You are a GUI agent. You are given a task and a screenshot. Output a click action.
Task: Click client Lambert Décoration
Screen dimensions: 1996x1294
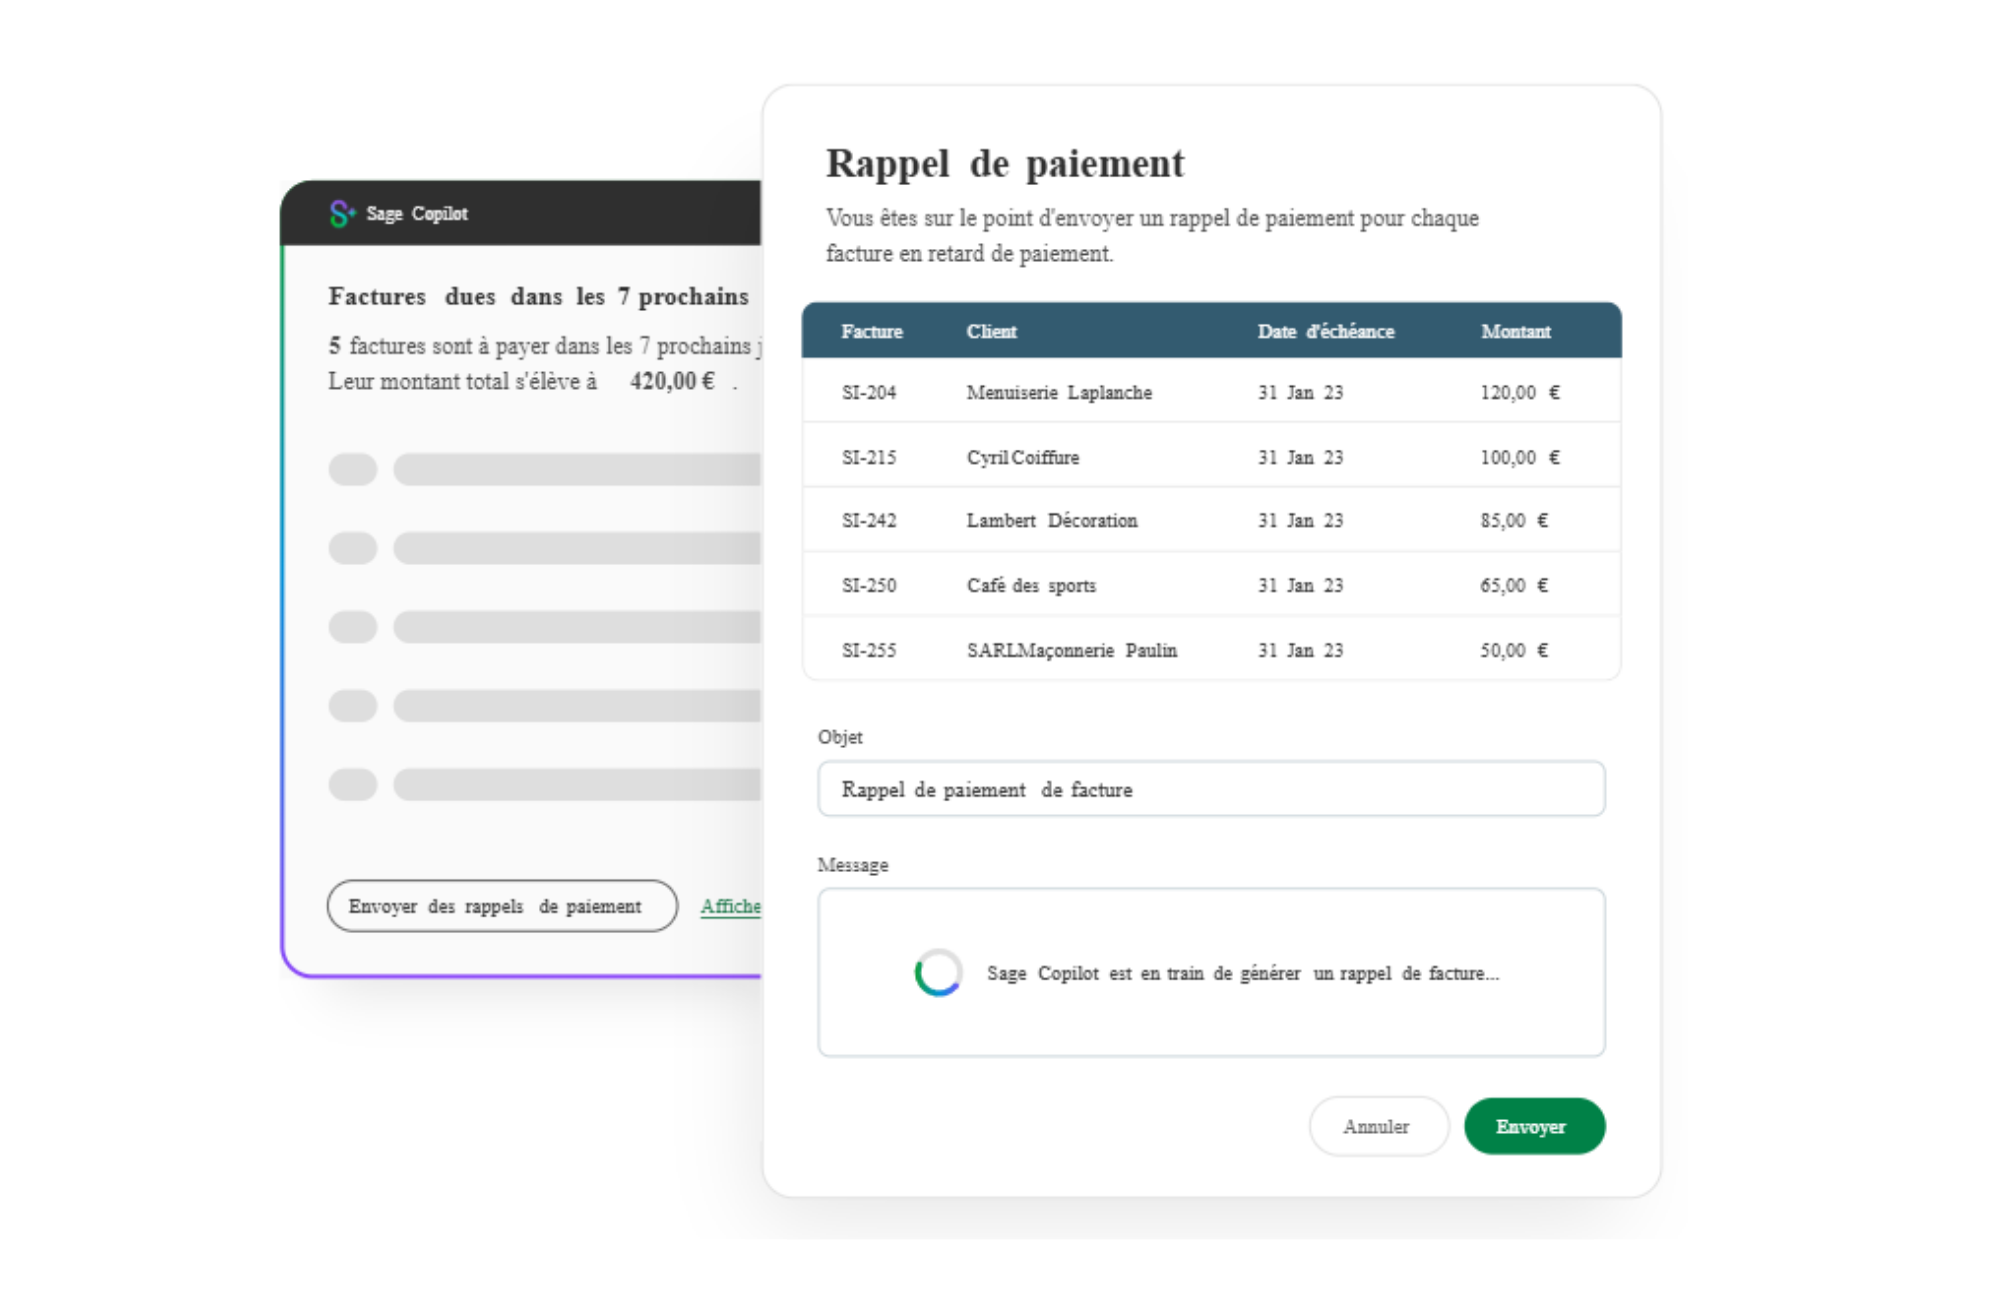[1051, 520]
